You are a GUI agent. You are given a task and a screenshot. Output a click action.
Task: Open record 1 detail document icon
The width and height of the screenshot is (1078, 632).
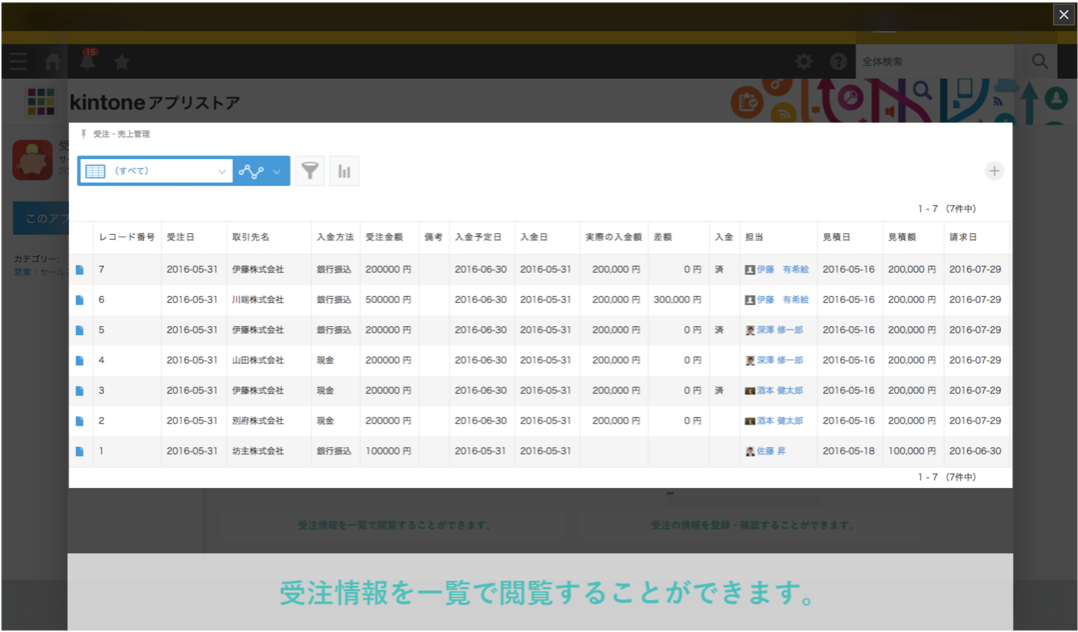(x=80, y=451)
